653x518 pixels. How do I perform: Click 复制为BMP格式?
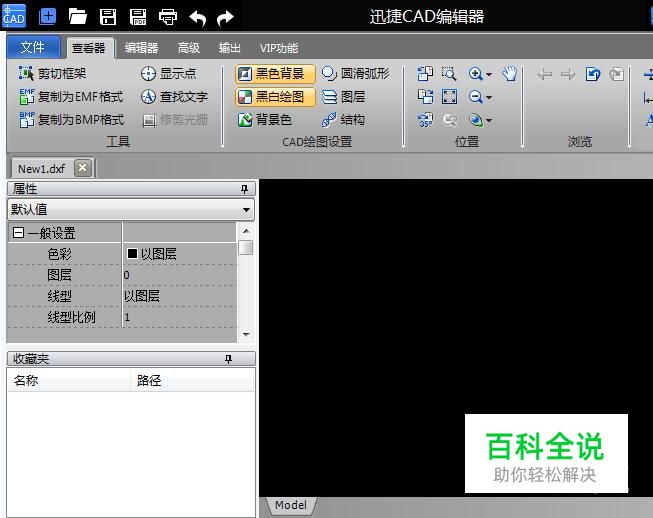pos(71,120)
